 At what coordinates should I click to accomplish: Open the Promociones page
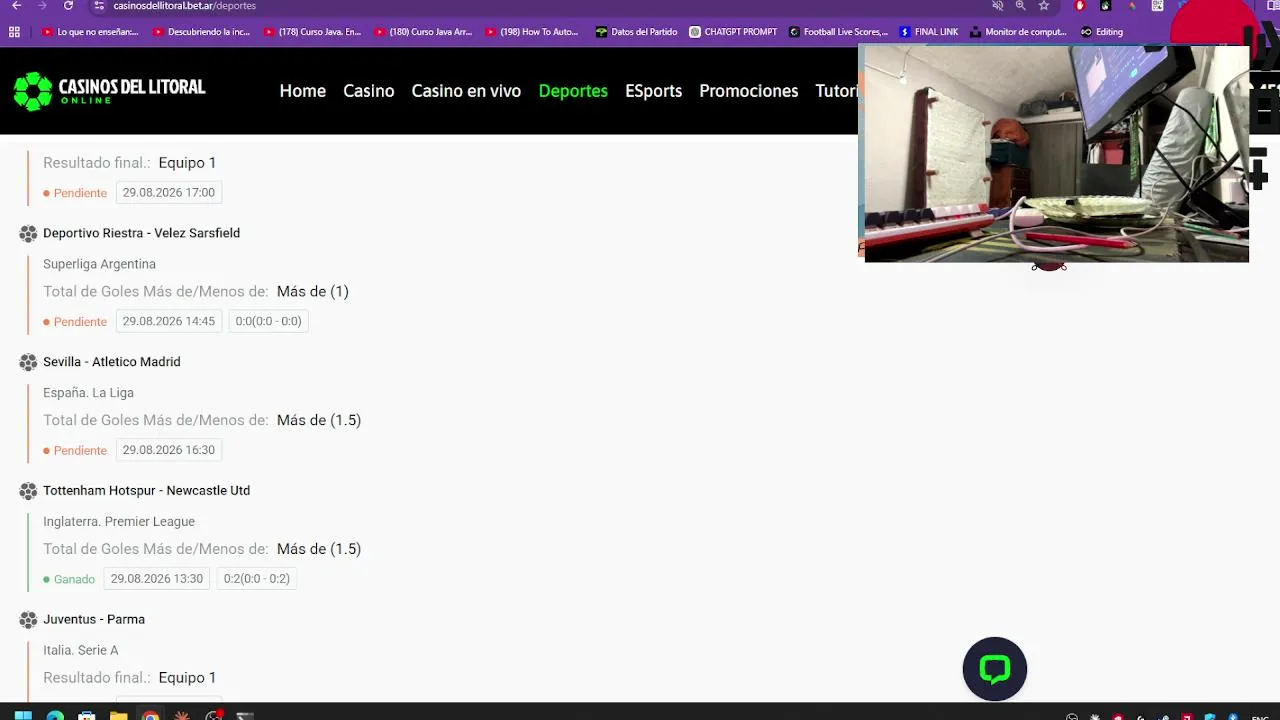pos(749,91)
